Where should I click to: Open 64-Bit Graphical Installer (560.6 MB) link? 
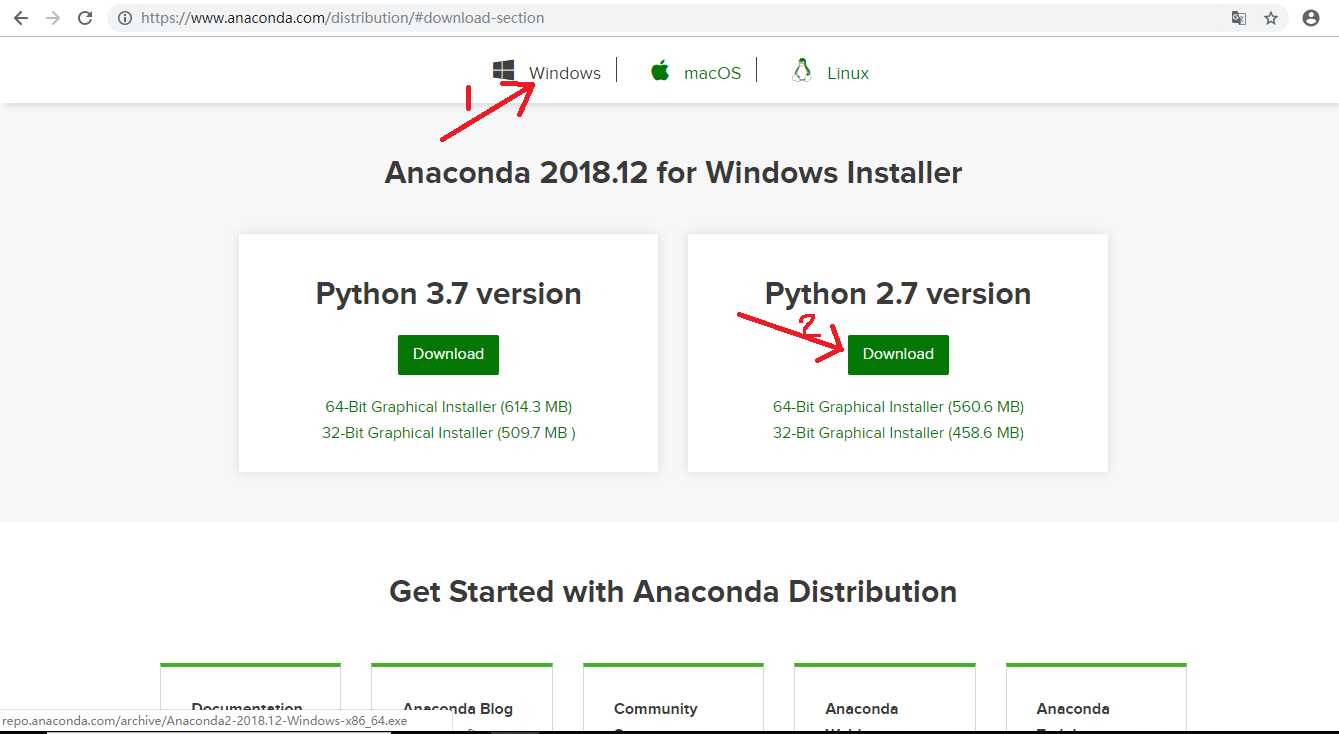coord(898,407)
